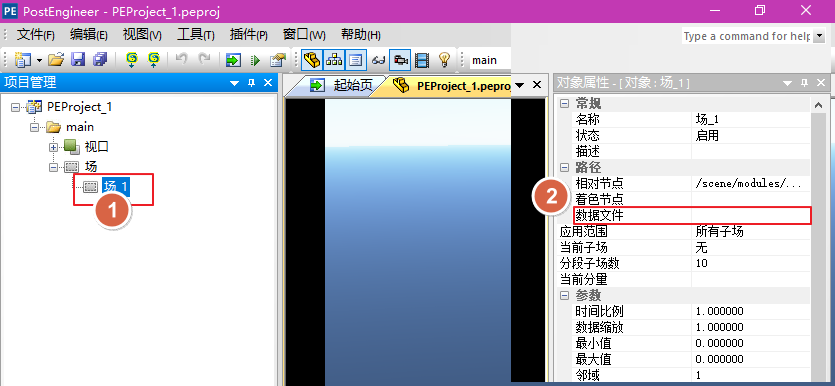
Task: Open the 文件(F) menu
Action: click(36, 35)
